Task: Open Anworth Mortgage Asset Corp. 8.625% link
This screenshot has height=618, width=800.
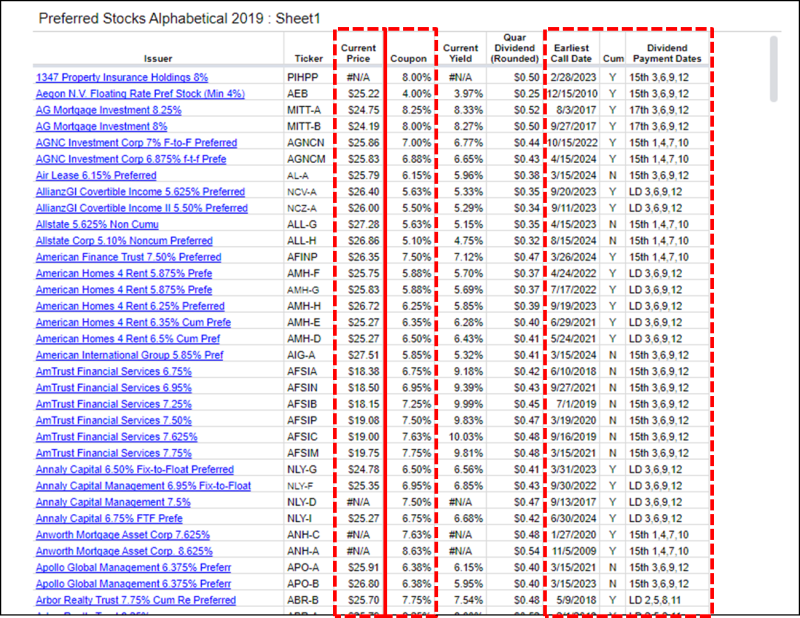Action: point(124,551)
